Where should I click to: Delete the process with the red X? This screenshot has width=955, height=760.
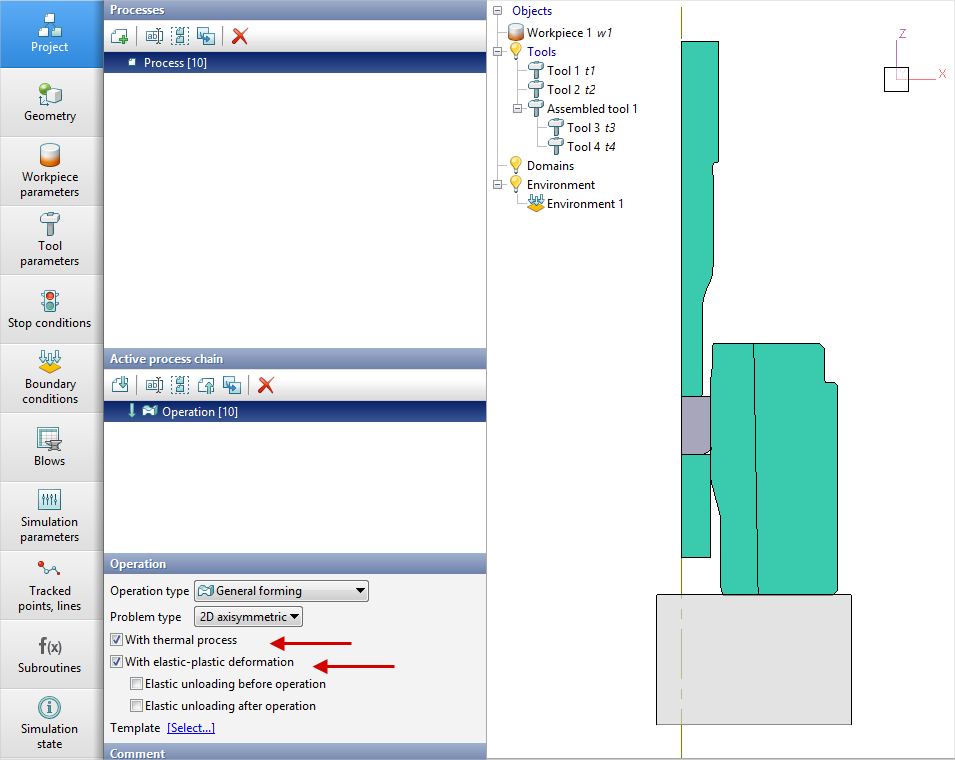pos(240,36)
